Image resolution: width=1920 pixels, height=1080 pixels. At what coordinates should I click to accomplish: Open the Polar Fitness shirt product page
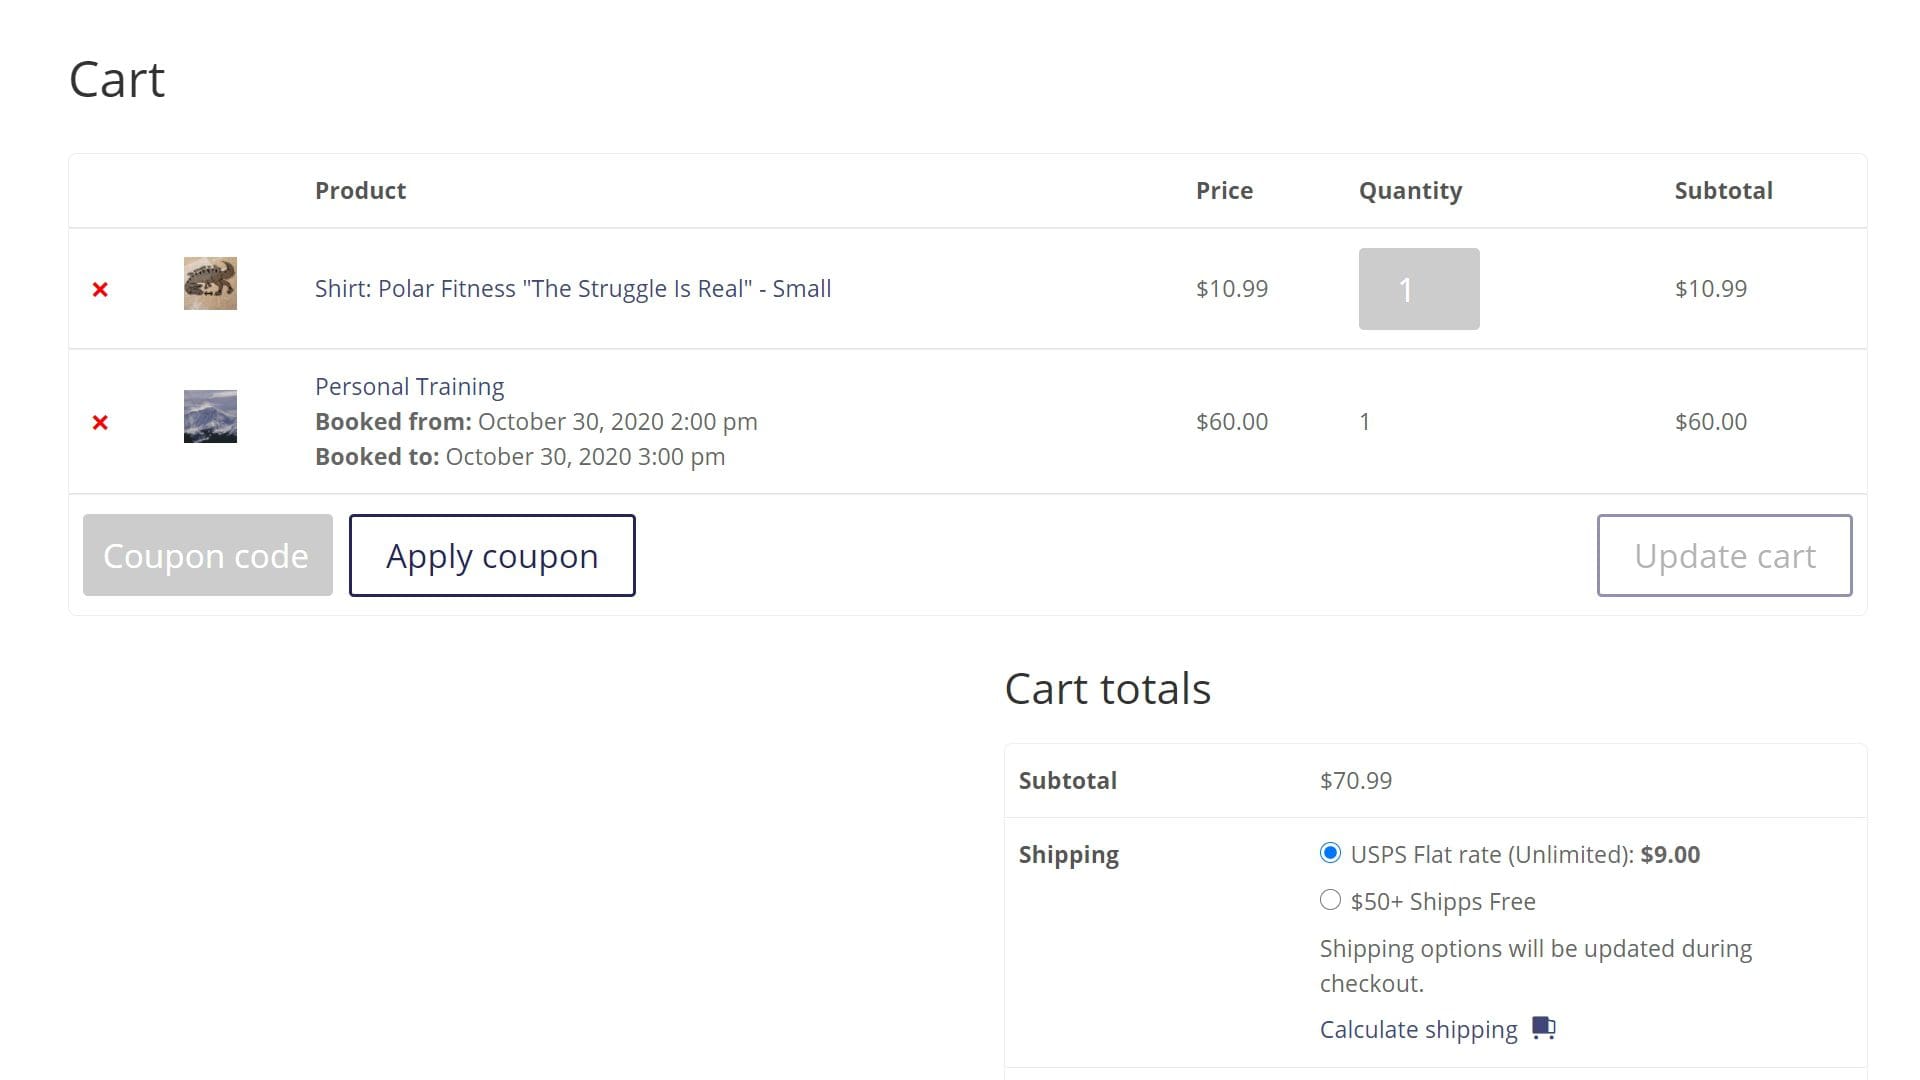(572, 288)
